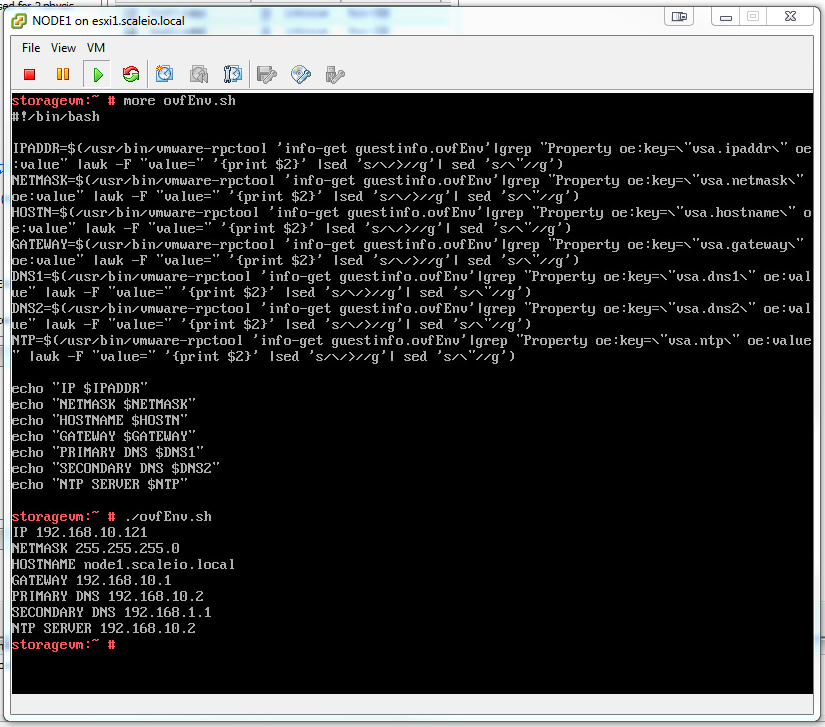Click the CD/DVD drive connect icon

(x=301, y=74)
